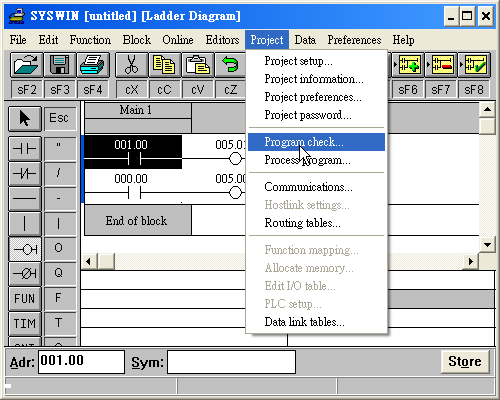
Task: Copy selection with the copy icon
Action: point(165,64)
